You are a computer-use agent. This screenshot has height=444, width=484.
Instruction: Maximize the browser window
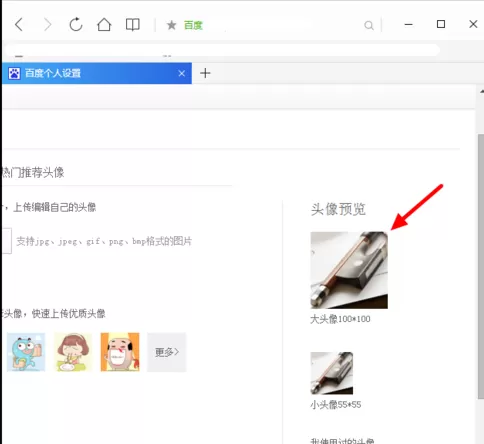click(441, 24)
